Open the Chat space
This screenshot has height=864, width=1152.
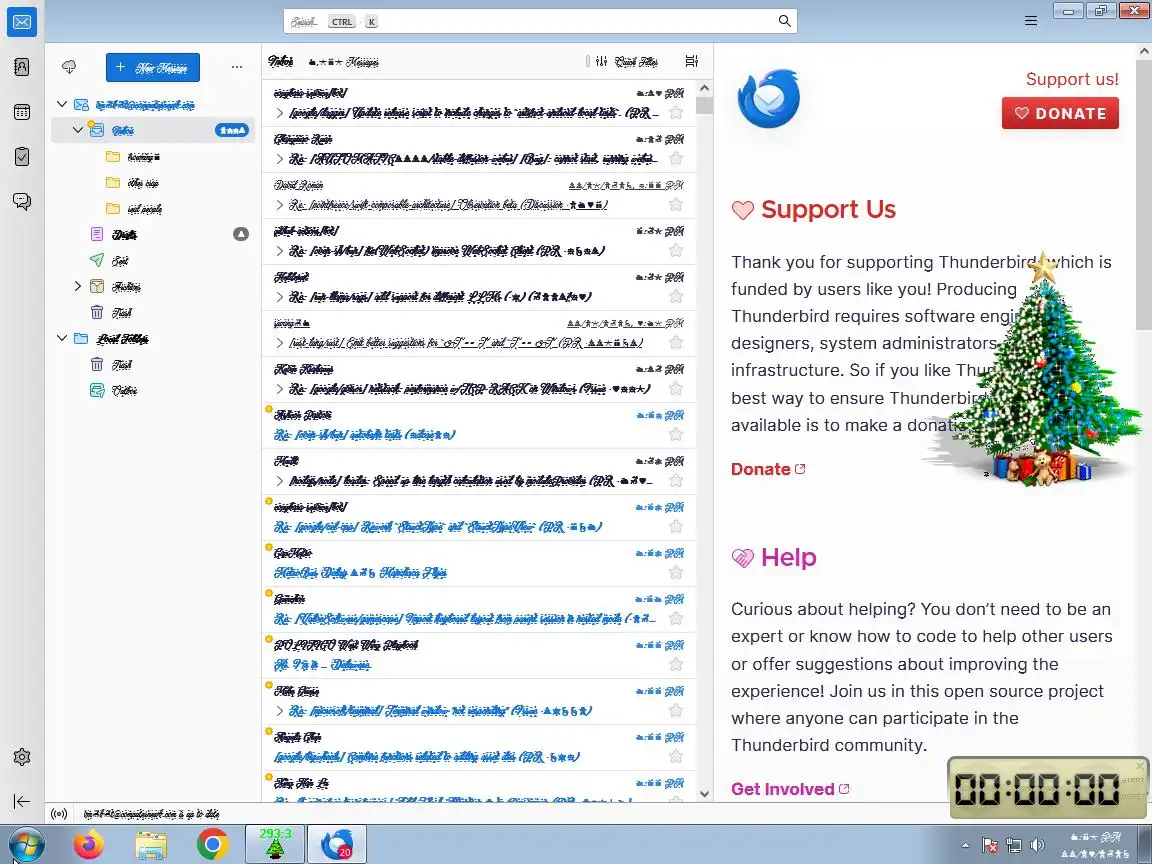pos(22,201)
